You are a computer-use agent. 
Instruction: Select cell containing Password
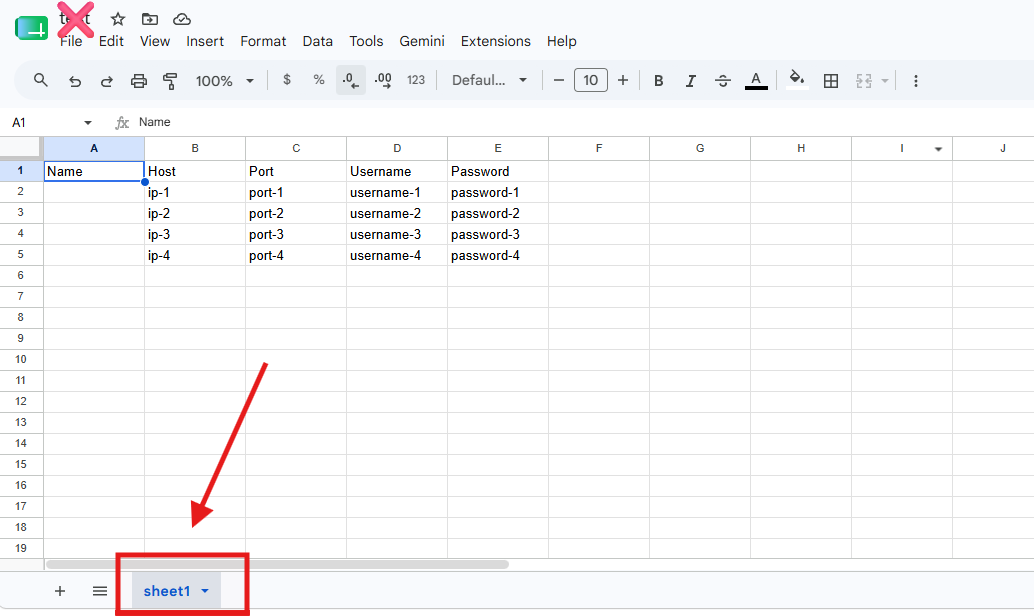point(498,171)
